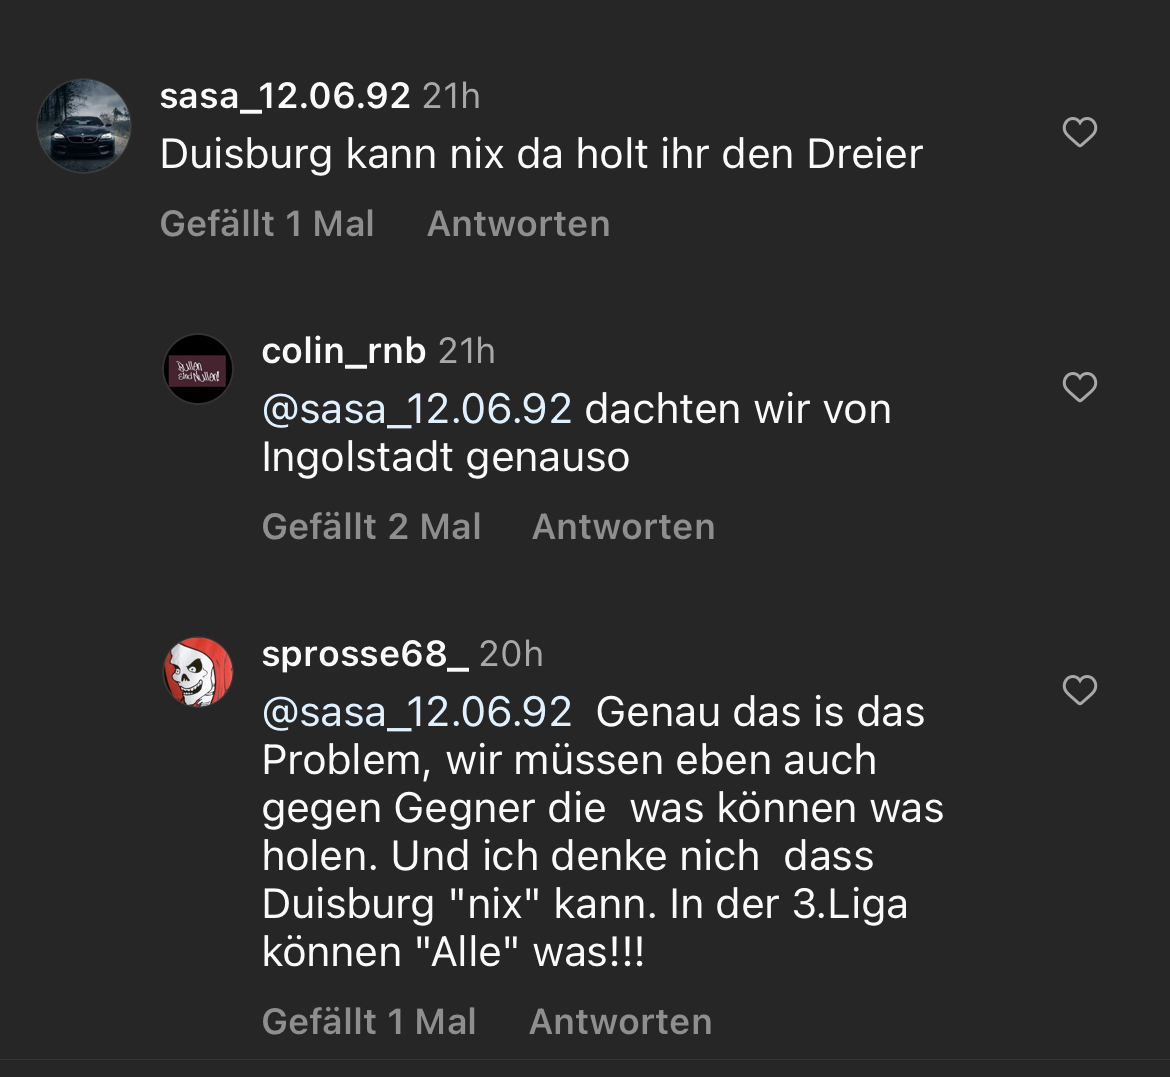Click the 20h timestamp beside sprosse68_
Viewport: 1170px width, 1077px height.
click(511, 654)
